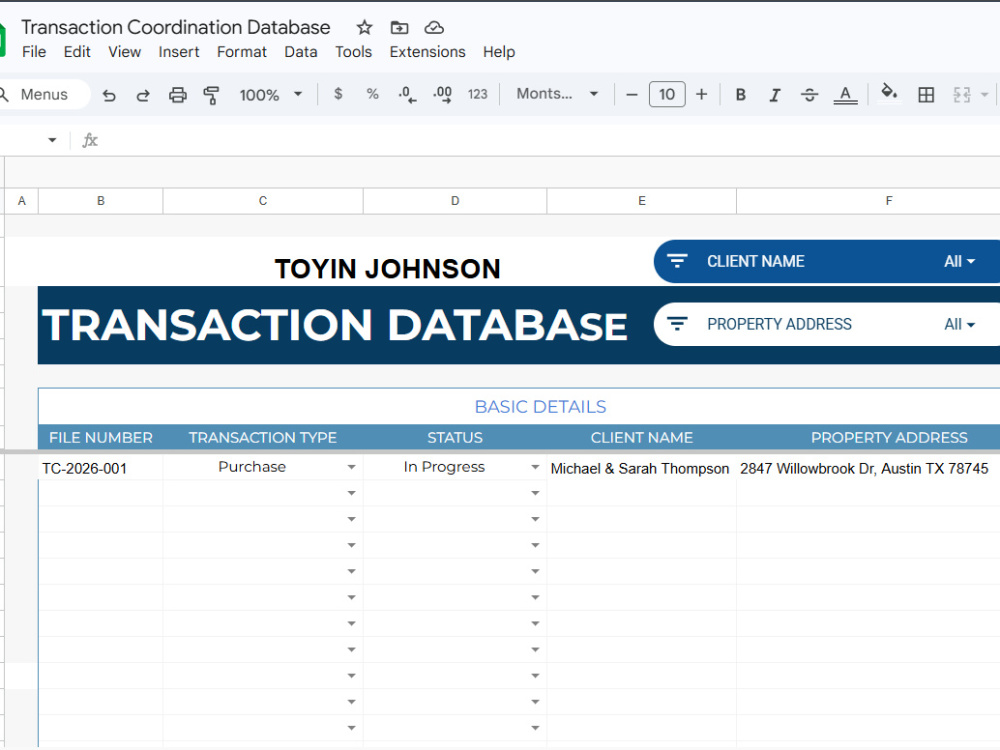
Task: Open the Montserrat font dropdown
Action: point(557,94)
